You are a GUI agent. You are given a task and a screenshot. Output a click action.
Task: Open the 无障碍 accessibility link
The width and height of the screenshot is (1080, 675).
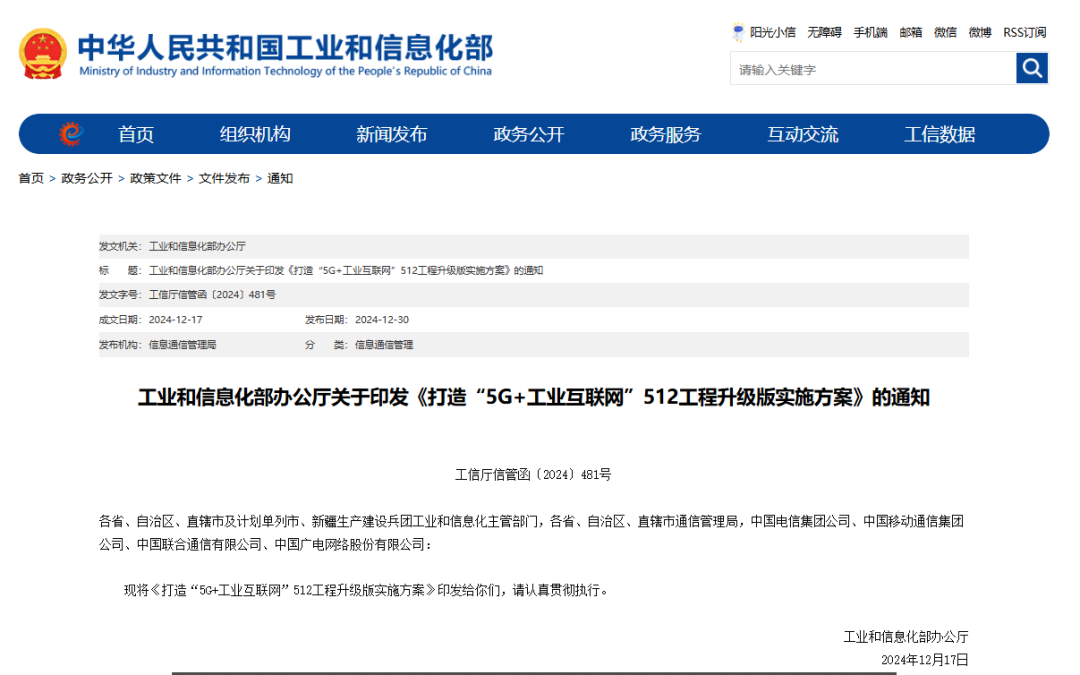coord(825,32)
